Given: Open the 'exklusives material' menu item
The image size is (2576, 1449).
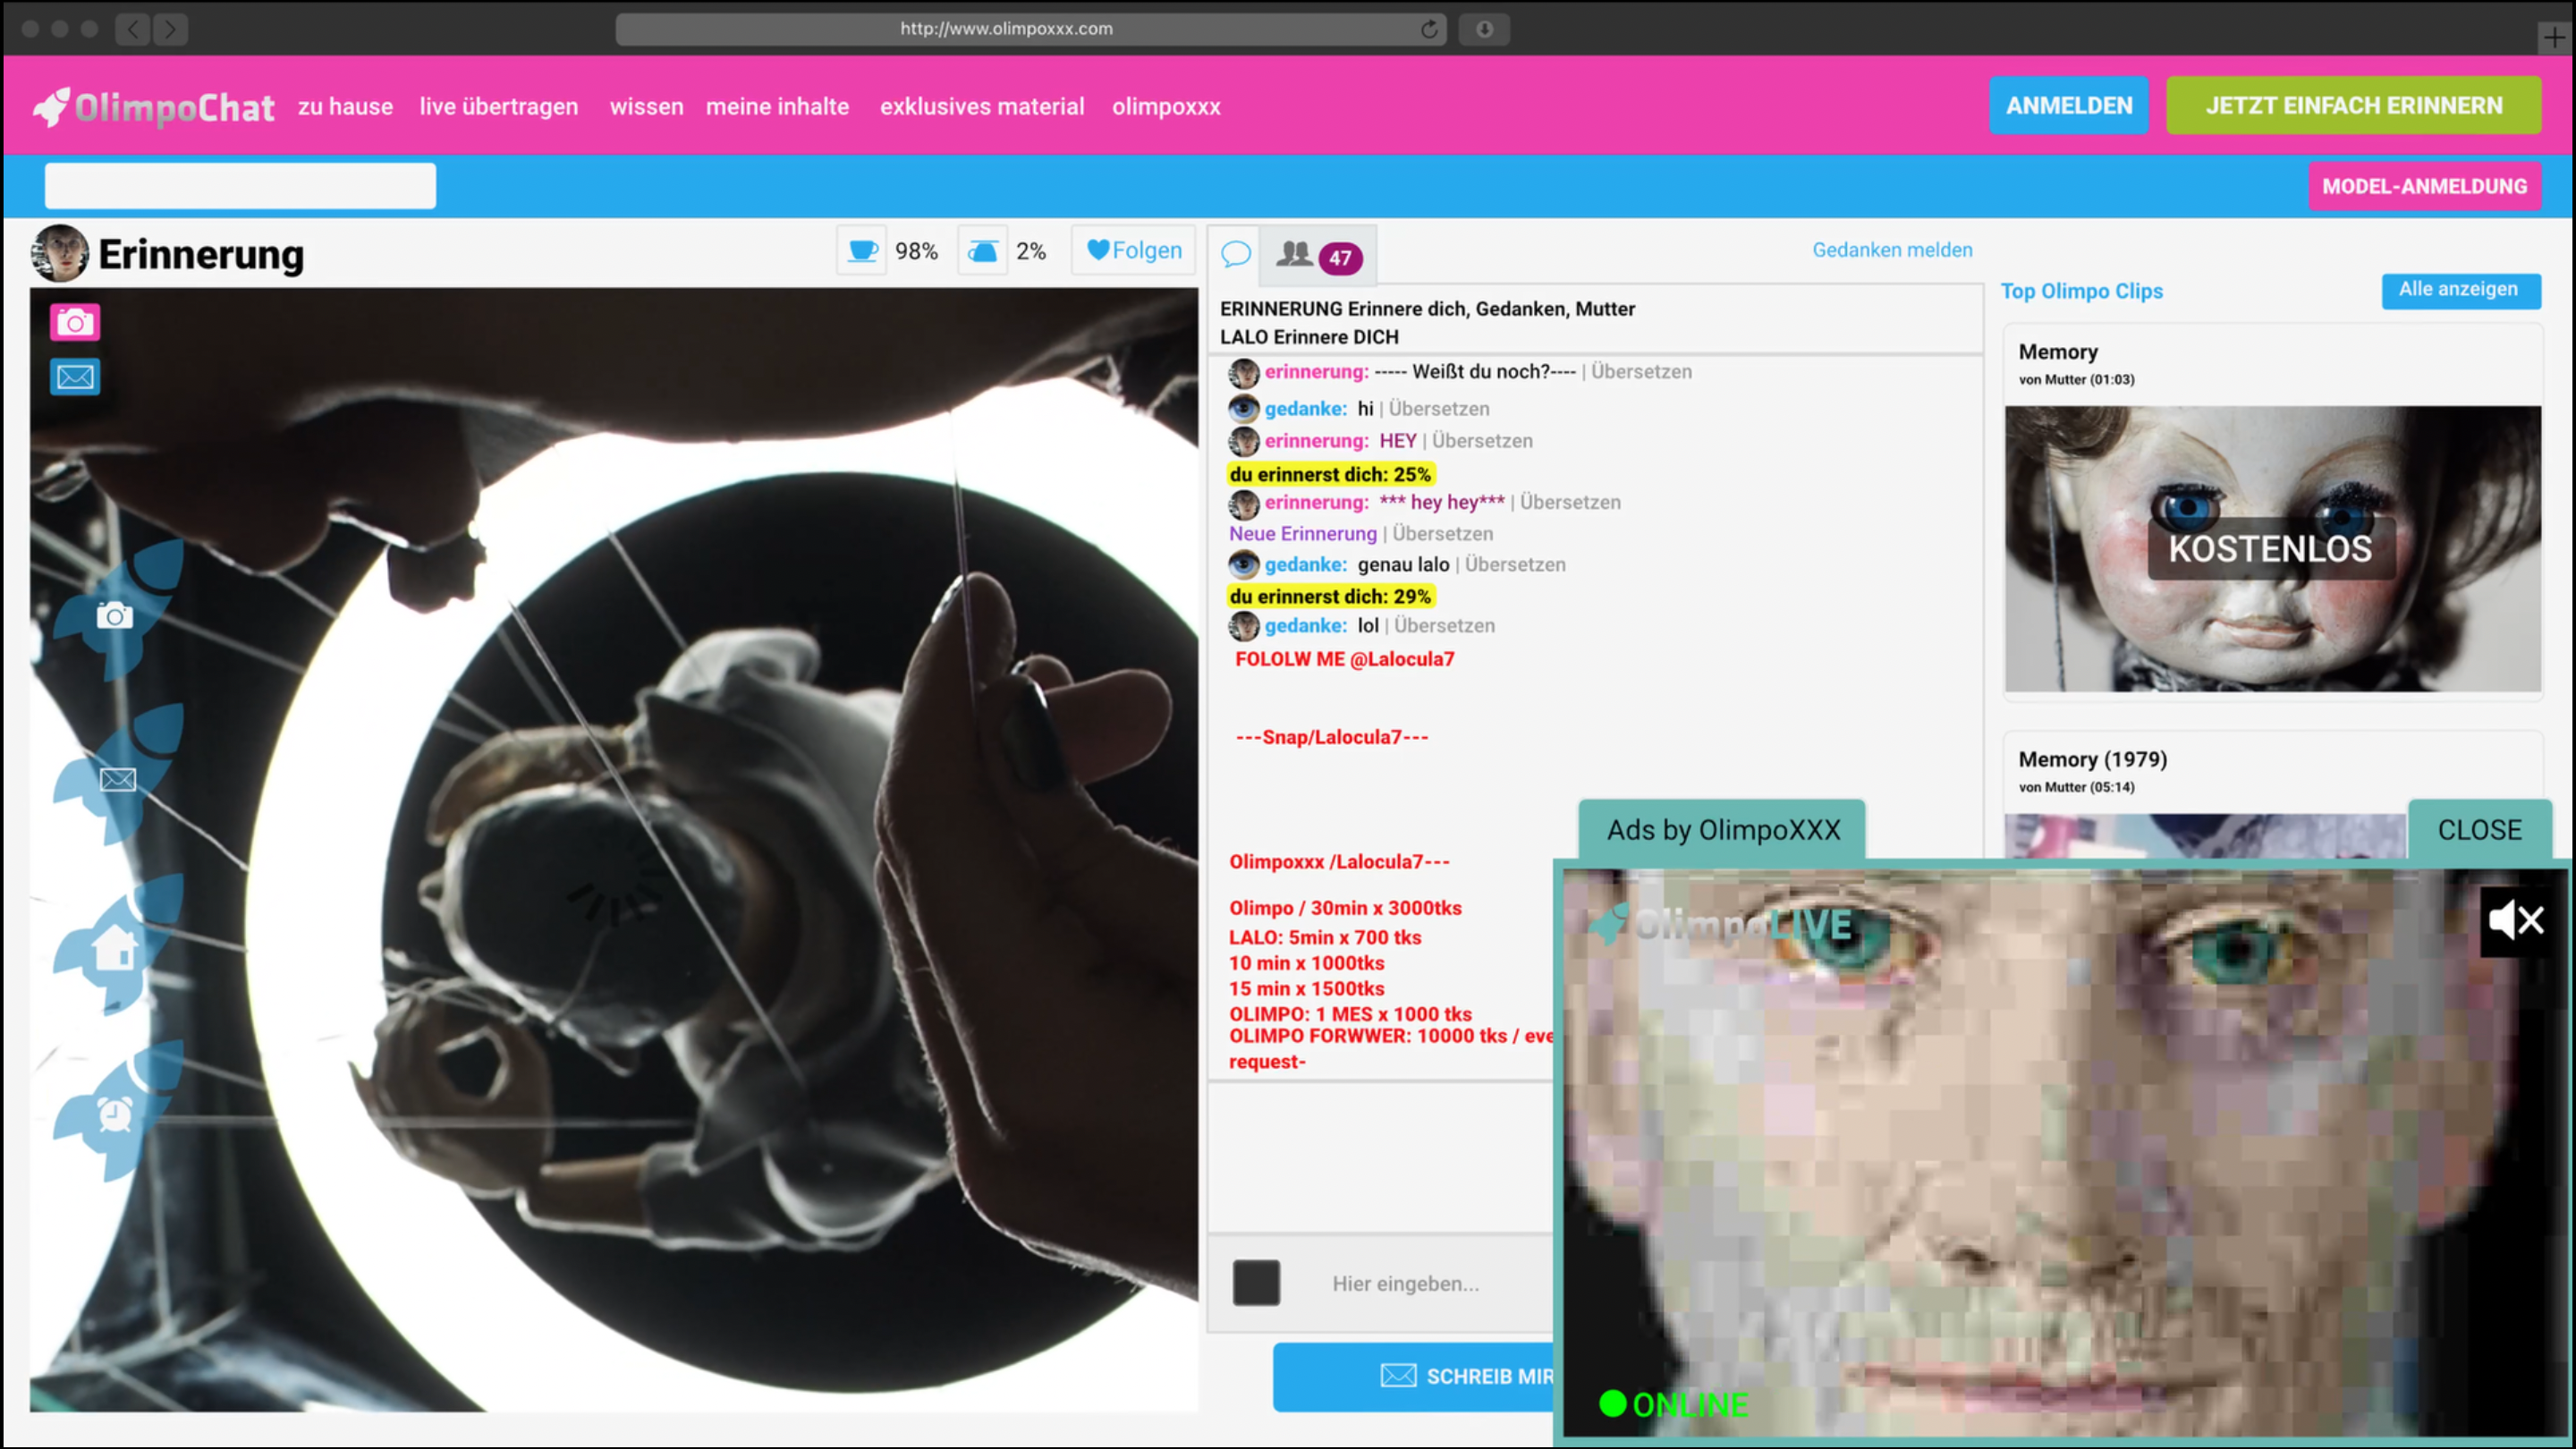Looking at the screenshot, I should (x=981, y=106).
